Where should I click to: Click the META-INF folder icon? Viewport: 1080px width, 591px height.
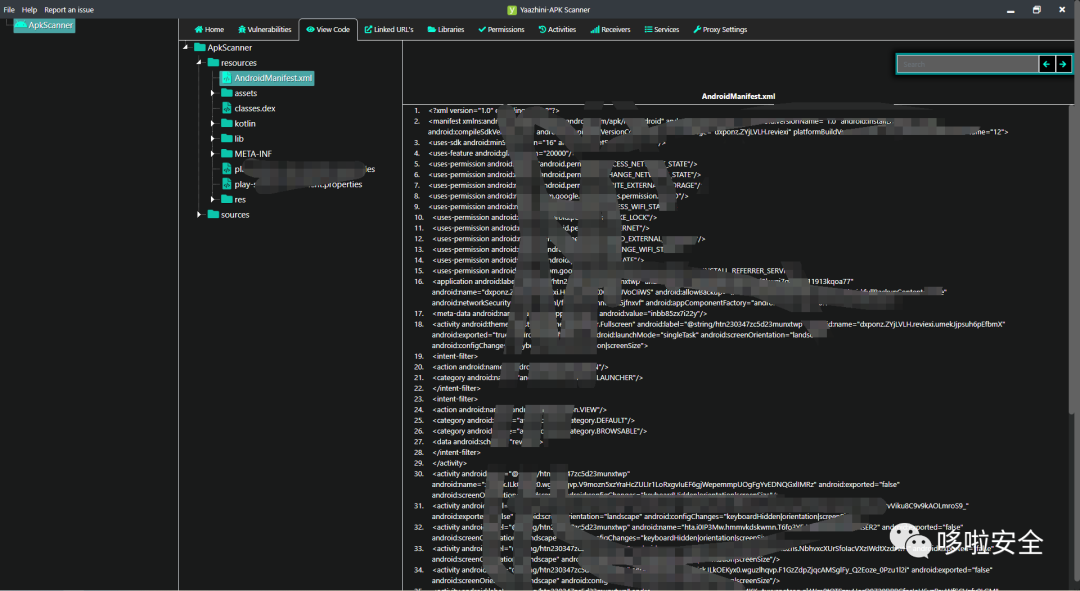coord(227,154)
